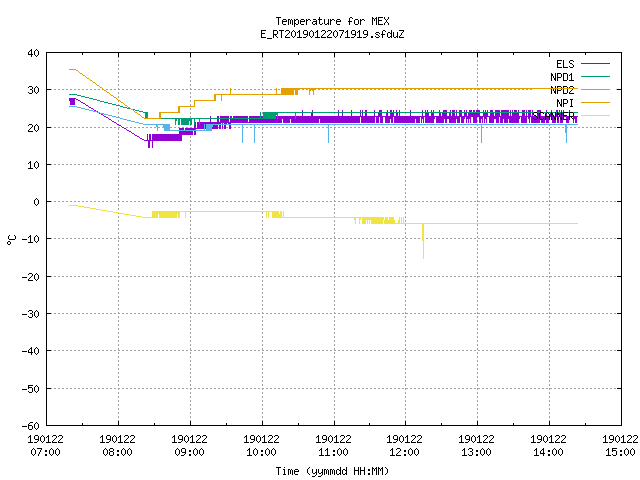640x480 pixels.
Task: Click the x-axis tick label 190122 15:00
Action: pos(620,446)
